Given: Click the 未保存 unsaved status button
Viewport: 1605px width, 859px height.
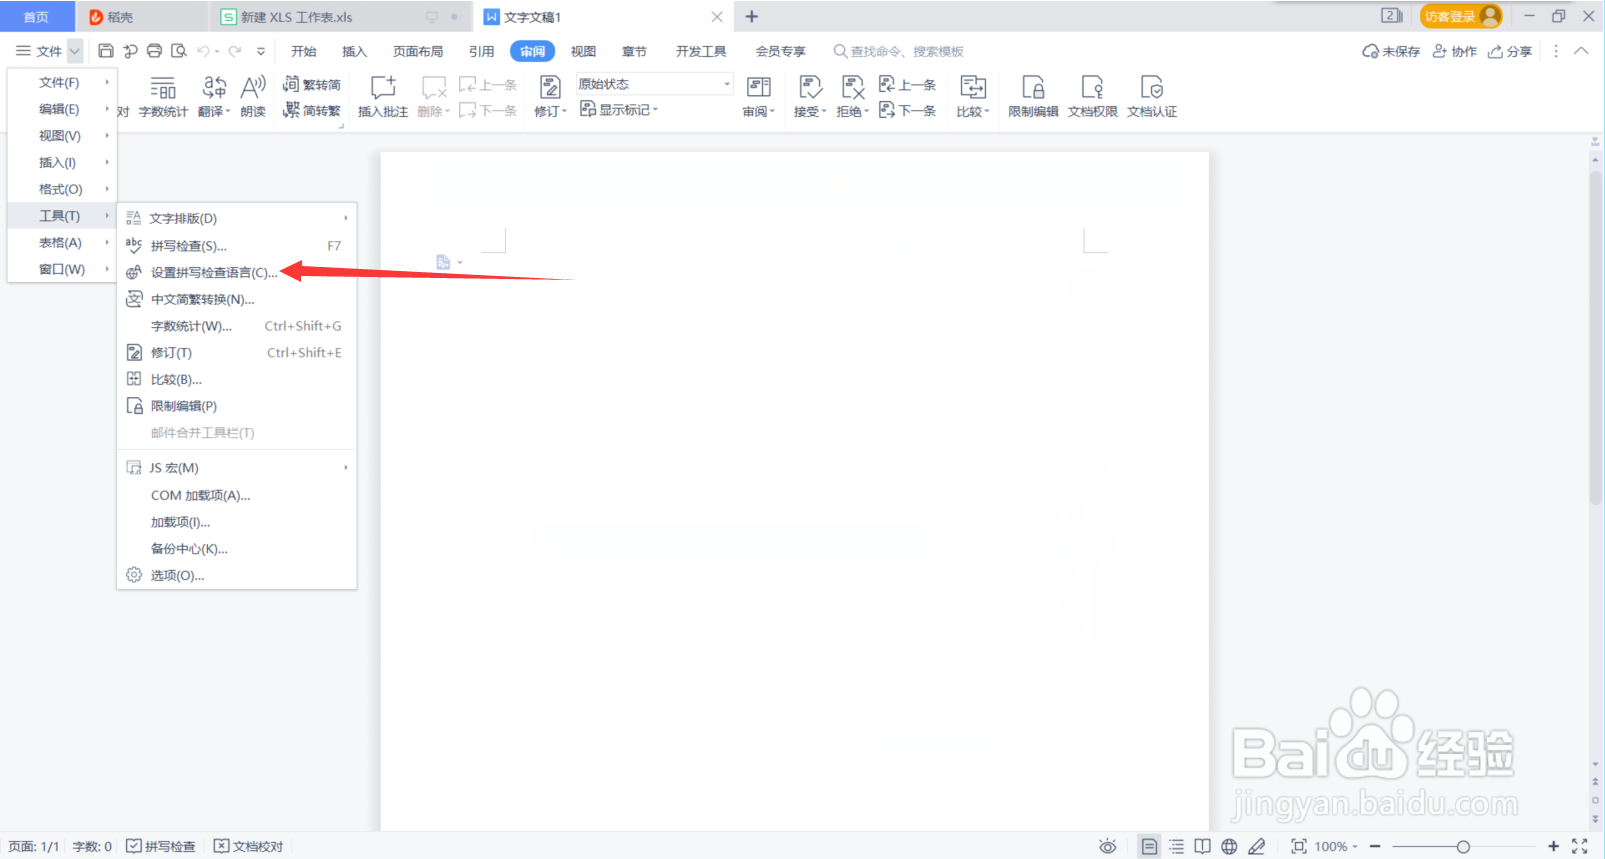Looking at the screenshot, I should coord(1391,51).
